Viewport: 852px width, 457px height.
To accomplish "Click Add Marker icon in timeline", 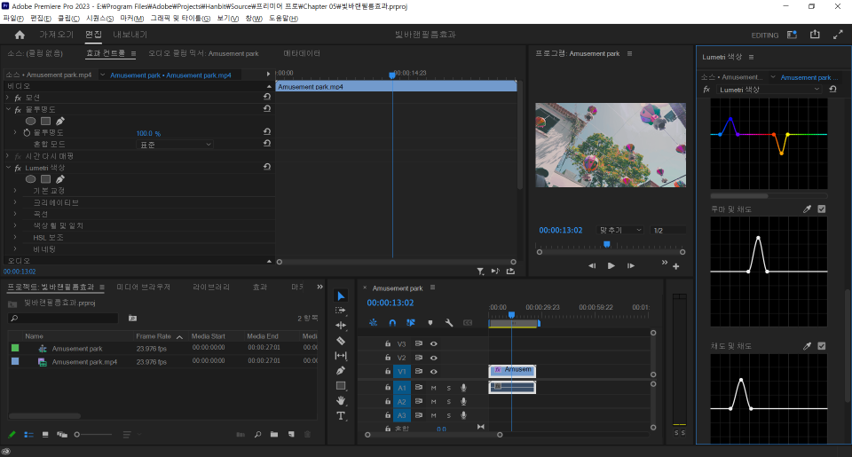I will pyautogui.click(x=430, y=323).
